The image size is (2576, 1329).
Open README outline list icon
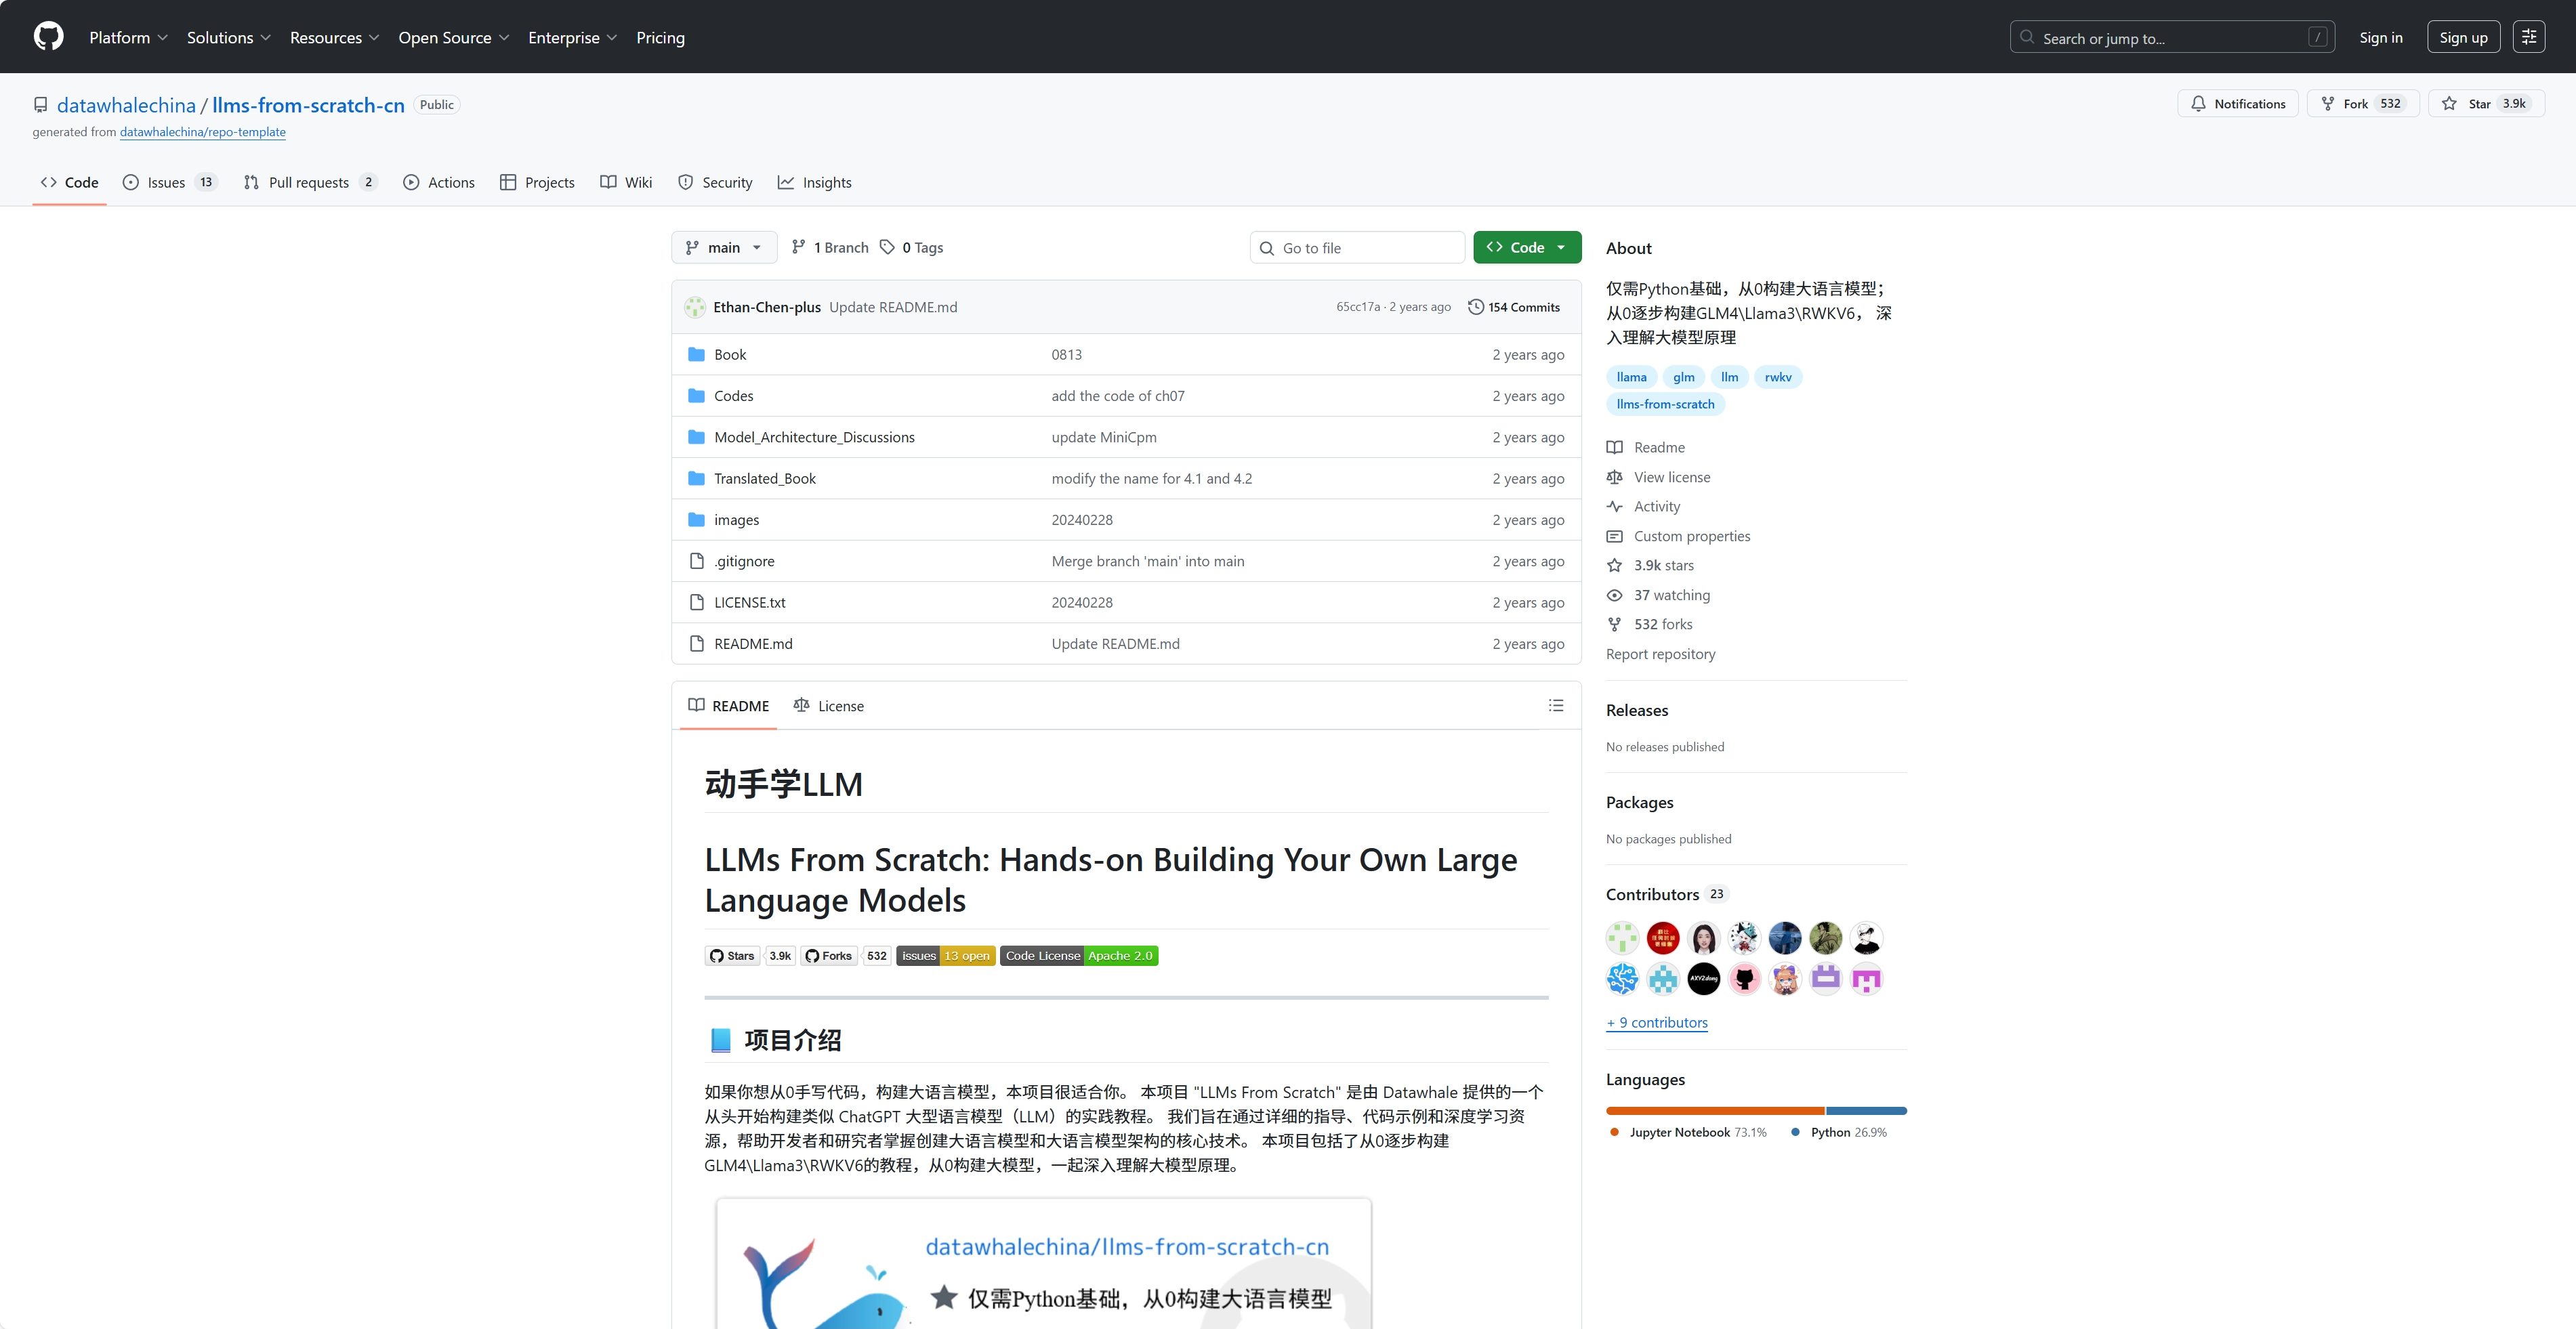tap(1555, 705)
